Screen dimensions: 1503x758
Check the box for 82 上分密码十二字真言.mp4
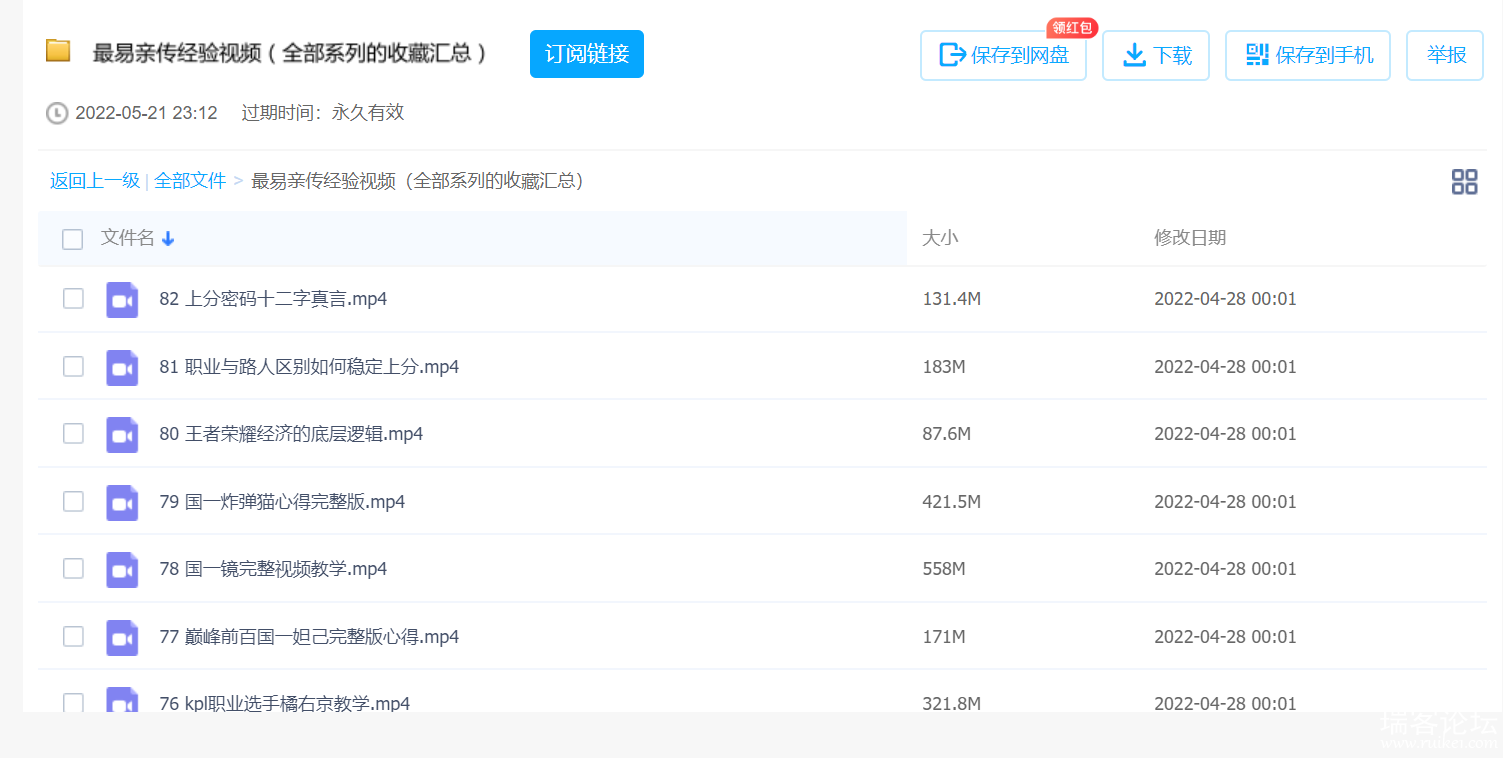[x=73, y=299]
